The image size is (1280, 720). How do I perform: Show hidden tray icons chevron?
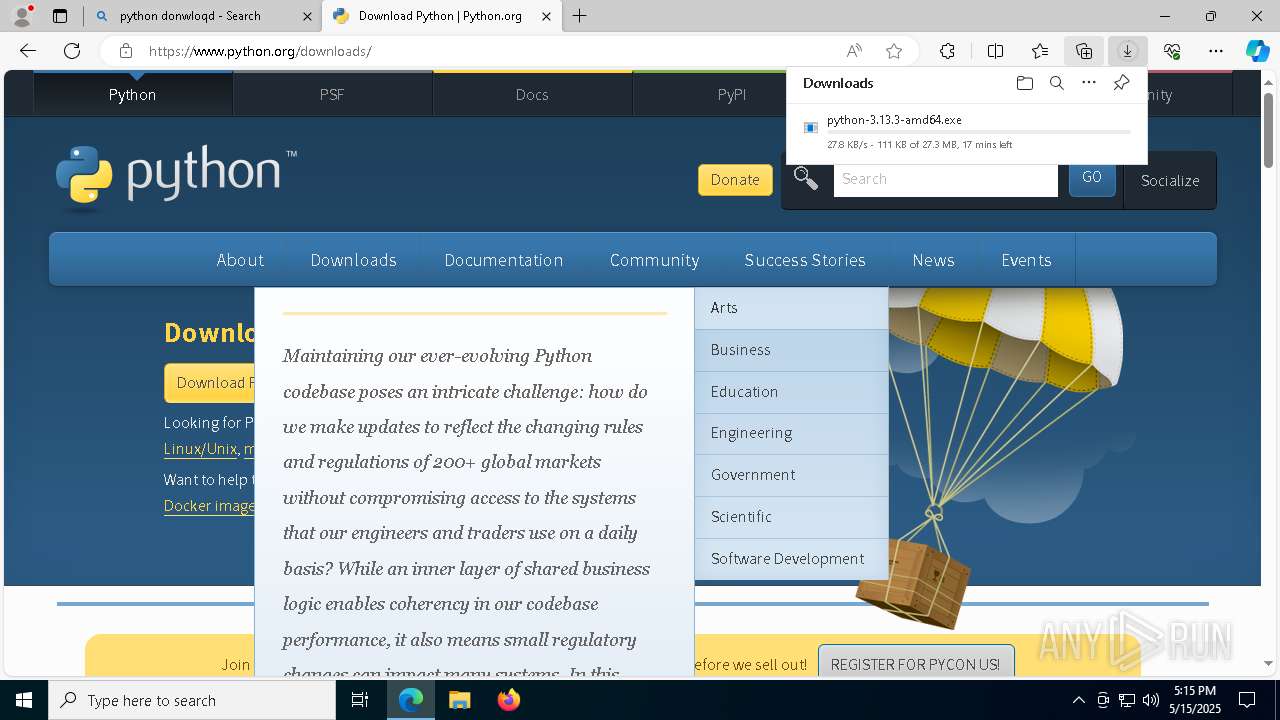click(x=1078, y=700)
